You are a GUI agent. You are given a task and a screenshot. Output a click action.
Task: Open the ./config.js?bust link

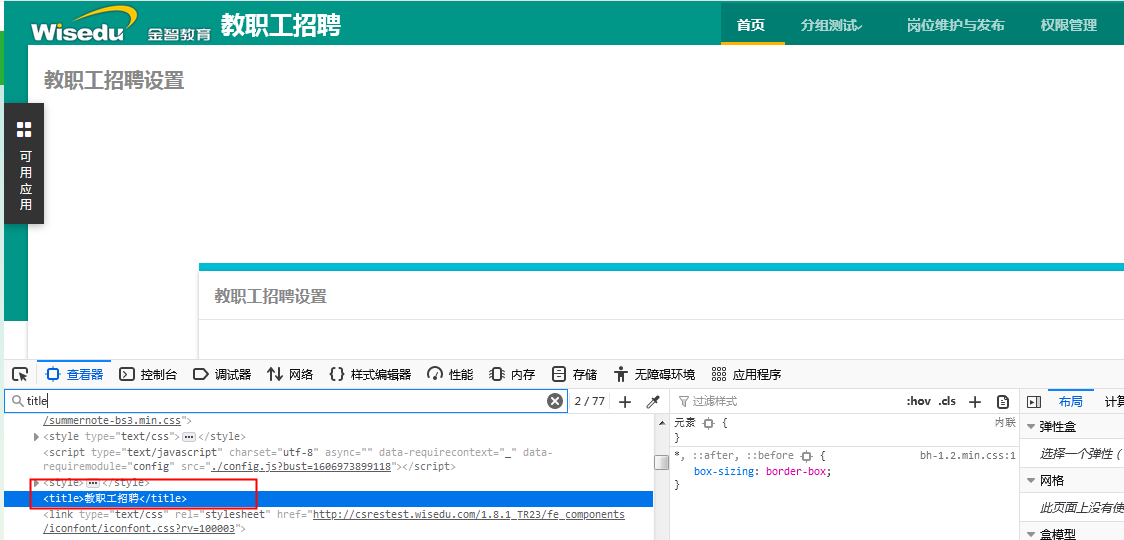300,467
